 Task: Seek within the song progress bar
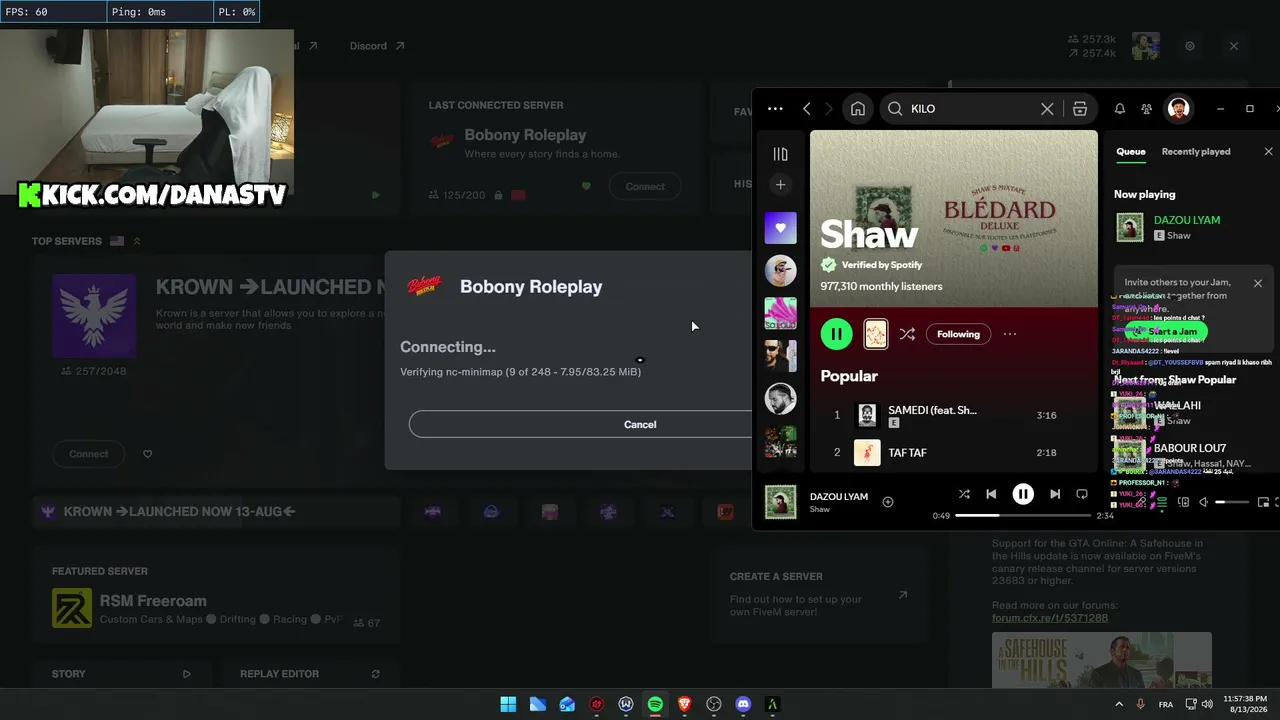coord(1023,515)
